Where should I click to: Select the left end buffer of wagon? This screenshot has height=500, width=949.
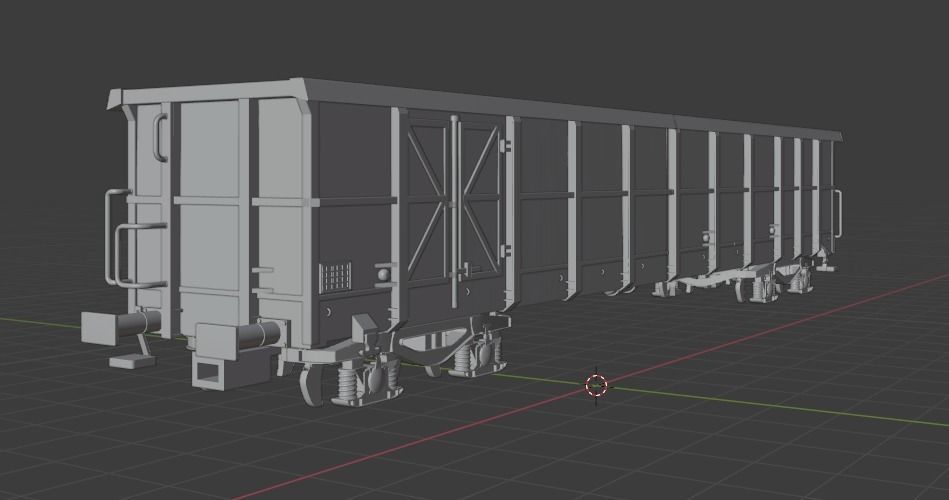[x=121, y=326]
